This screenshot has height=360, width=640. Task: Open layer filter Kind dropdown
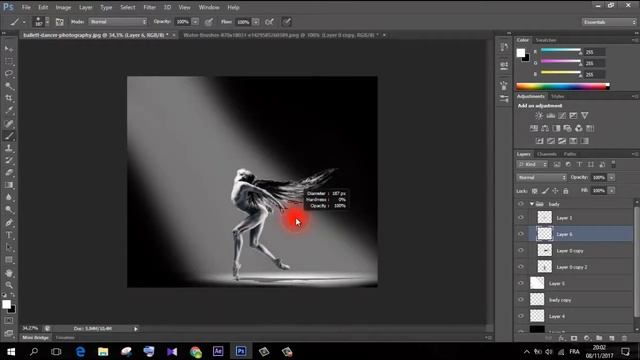pyautogui.click(x=532, y=164)
